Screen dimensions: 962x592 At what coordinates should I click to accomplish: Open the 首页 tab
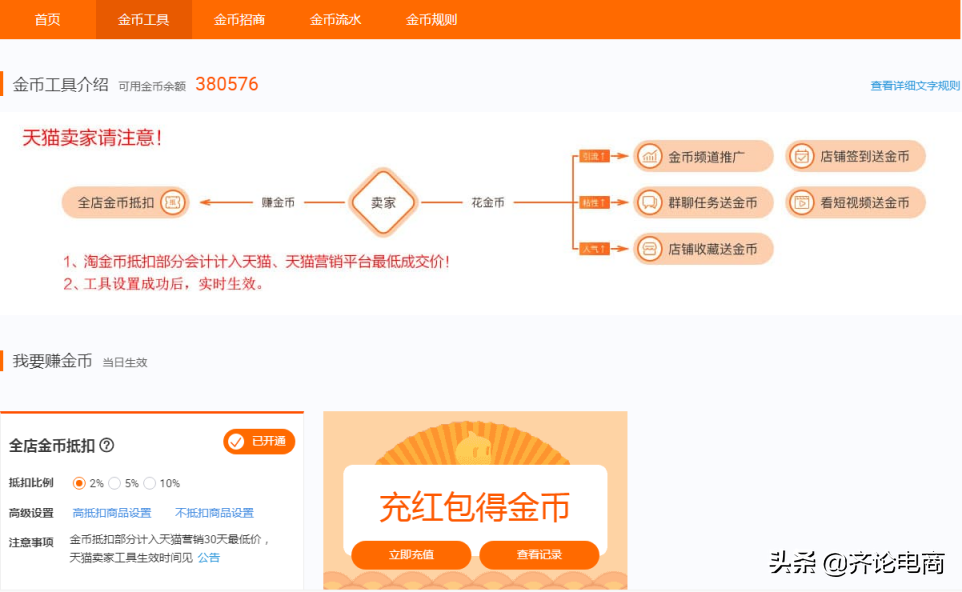tap(47, 20)
